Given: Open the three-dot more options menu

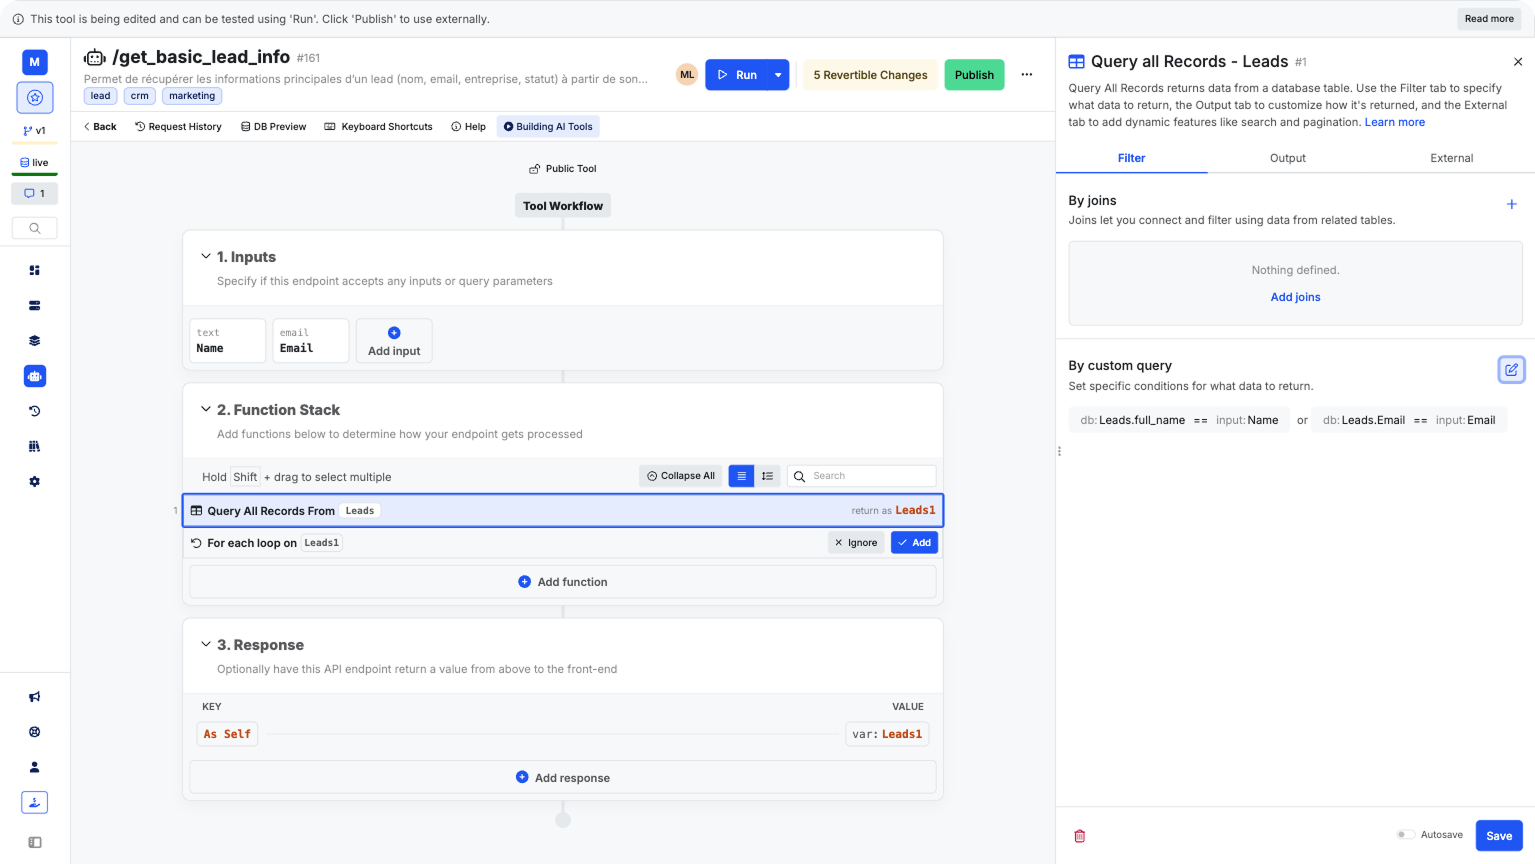Looking at the screenshot, I should (1027, 75).
